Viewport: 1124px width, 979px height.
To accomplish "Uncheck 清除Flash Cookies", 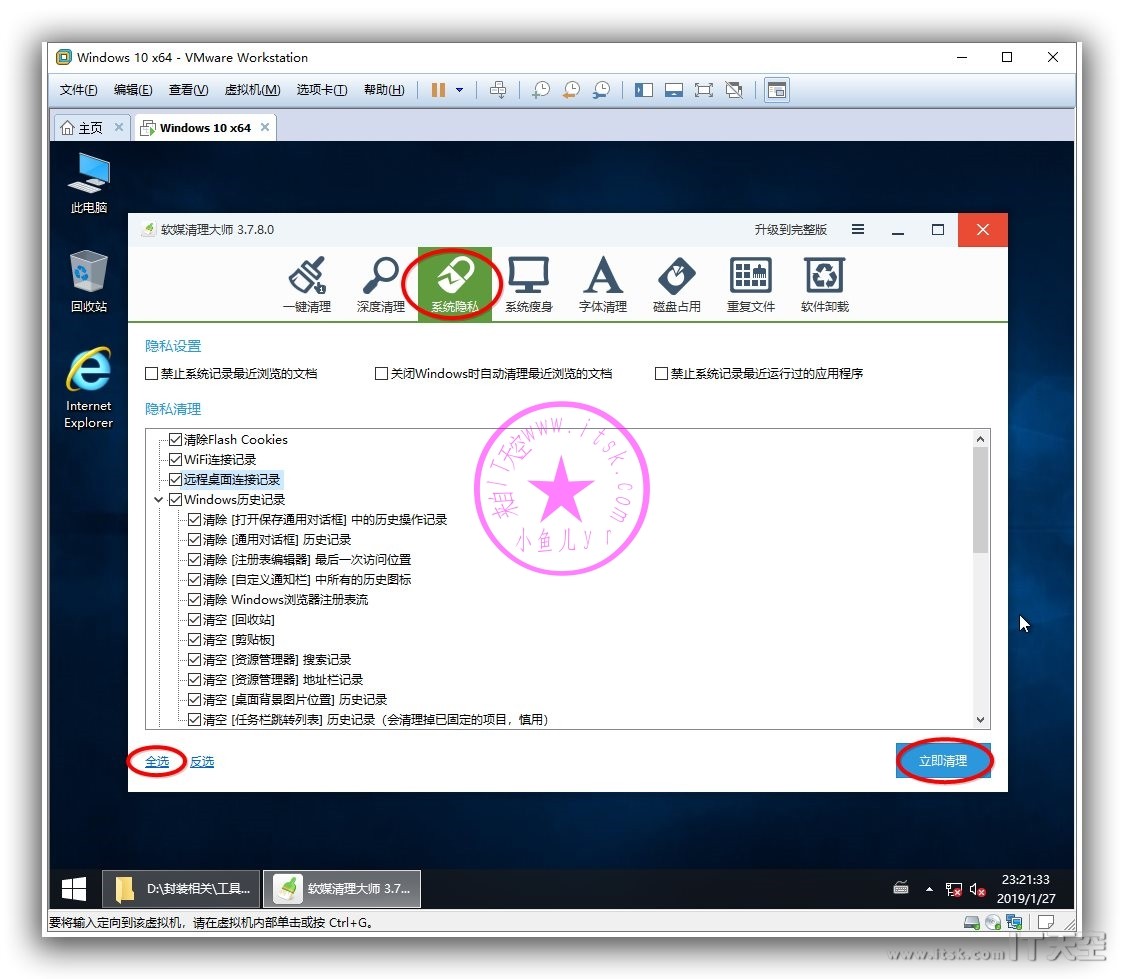I will pyautogui.click(x=176, y=439).
